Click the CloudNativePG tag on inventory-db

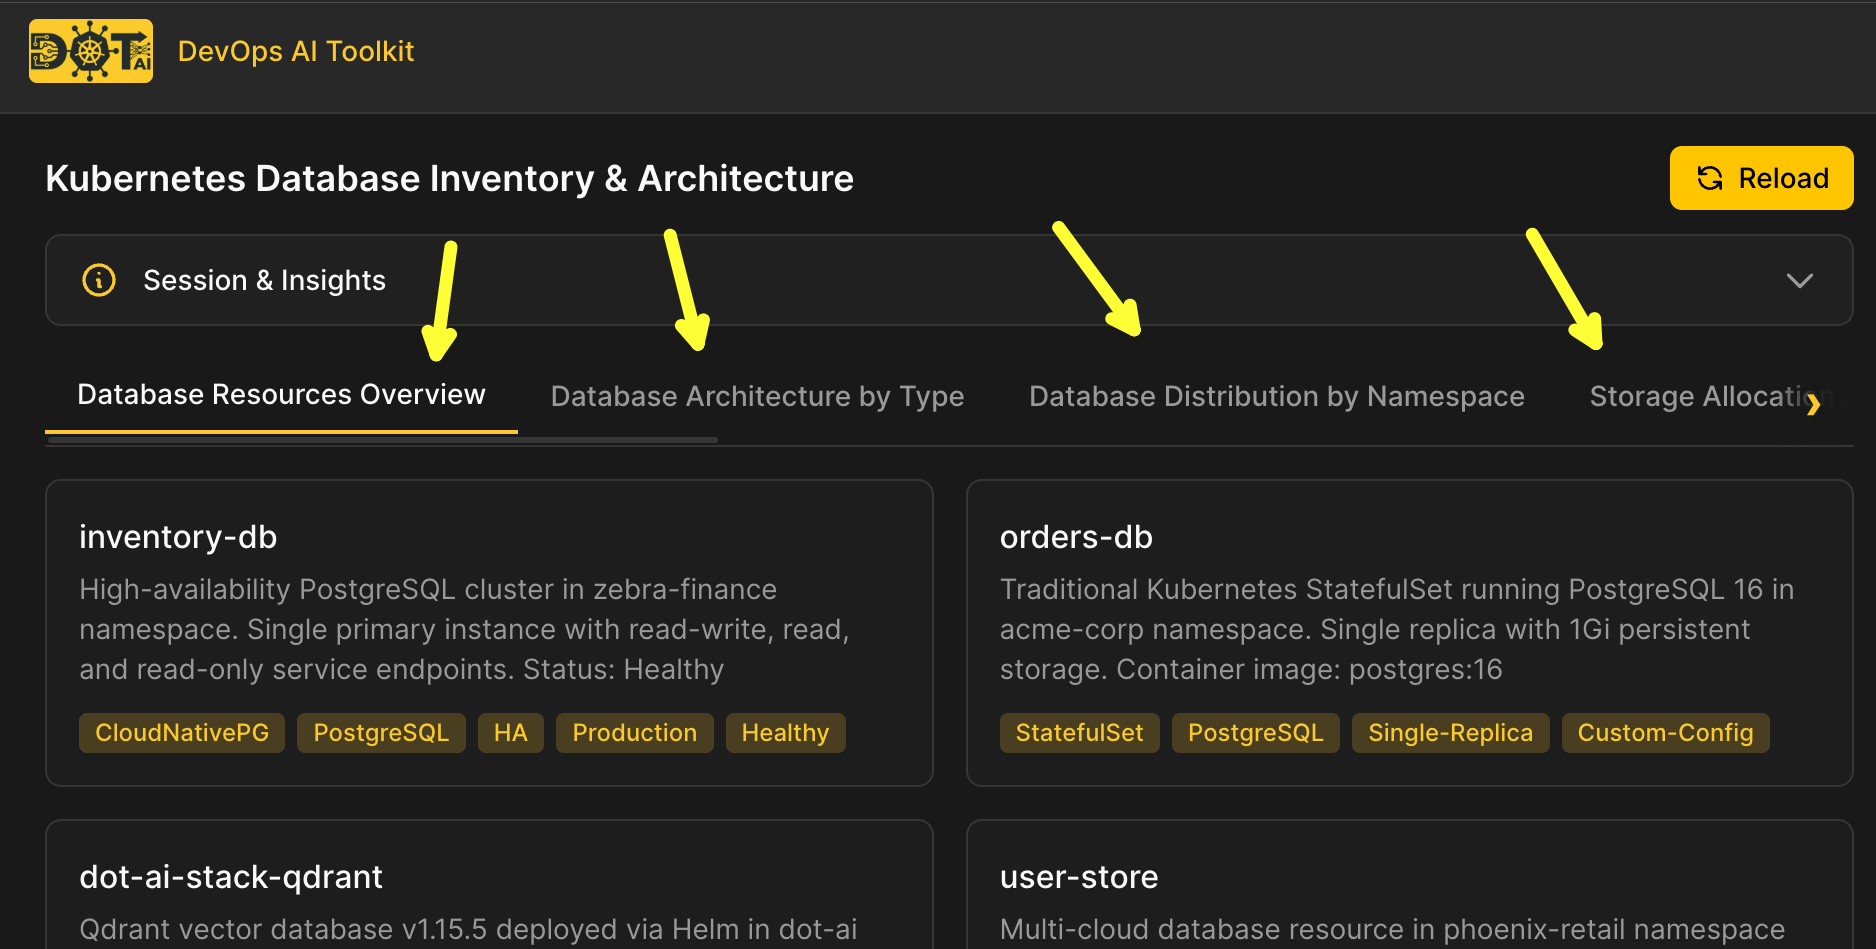[182, 733]
